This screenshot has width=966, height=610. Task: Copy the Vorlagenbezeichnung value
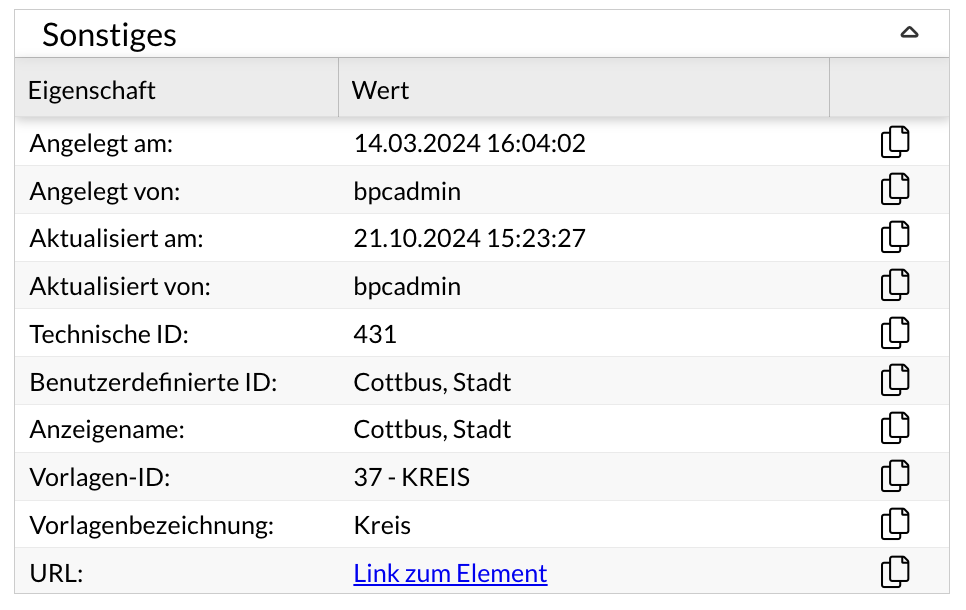pyautogui.click(x=895, y=524)
